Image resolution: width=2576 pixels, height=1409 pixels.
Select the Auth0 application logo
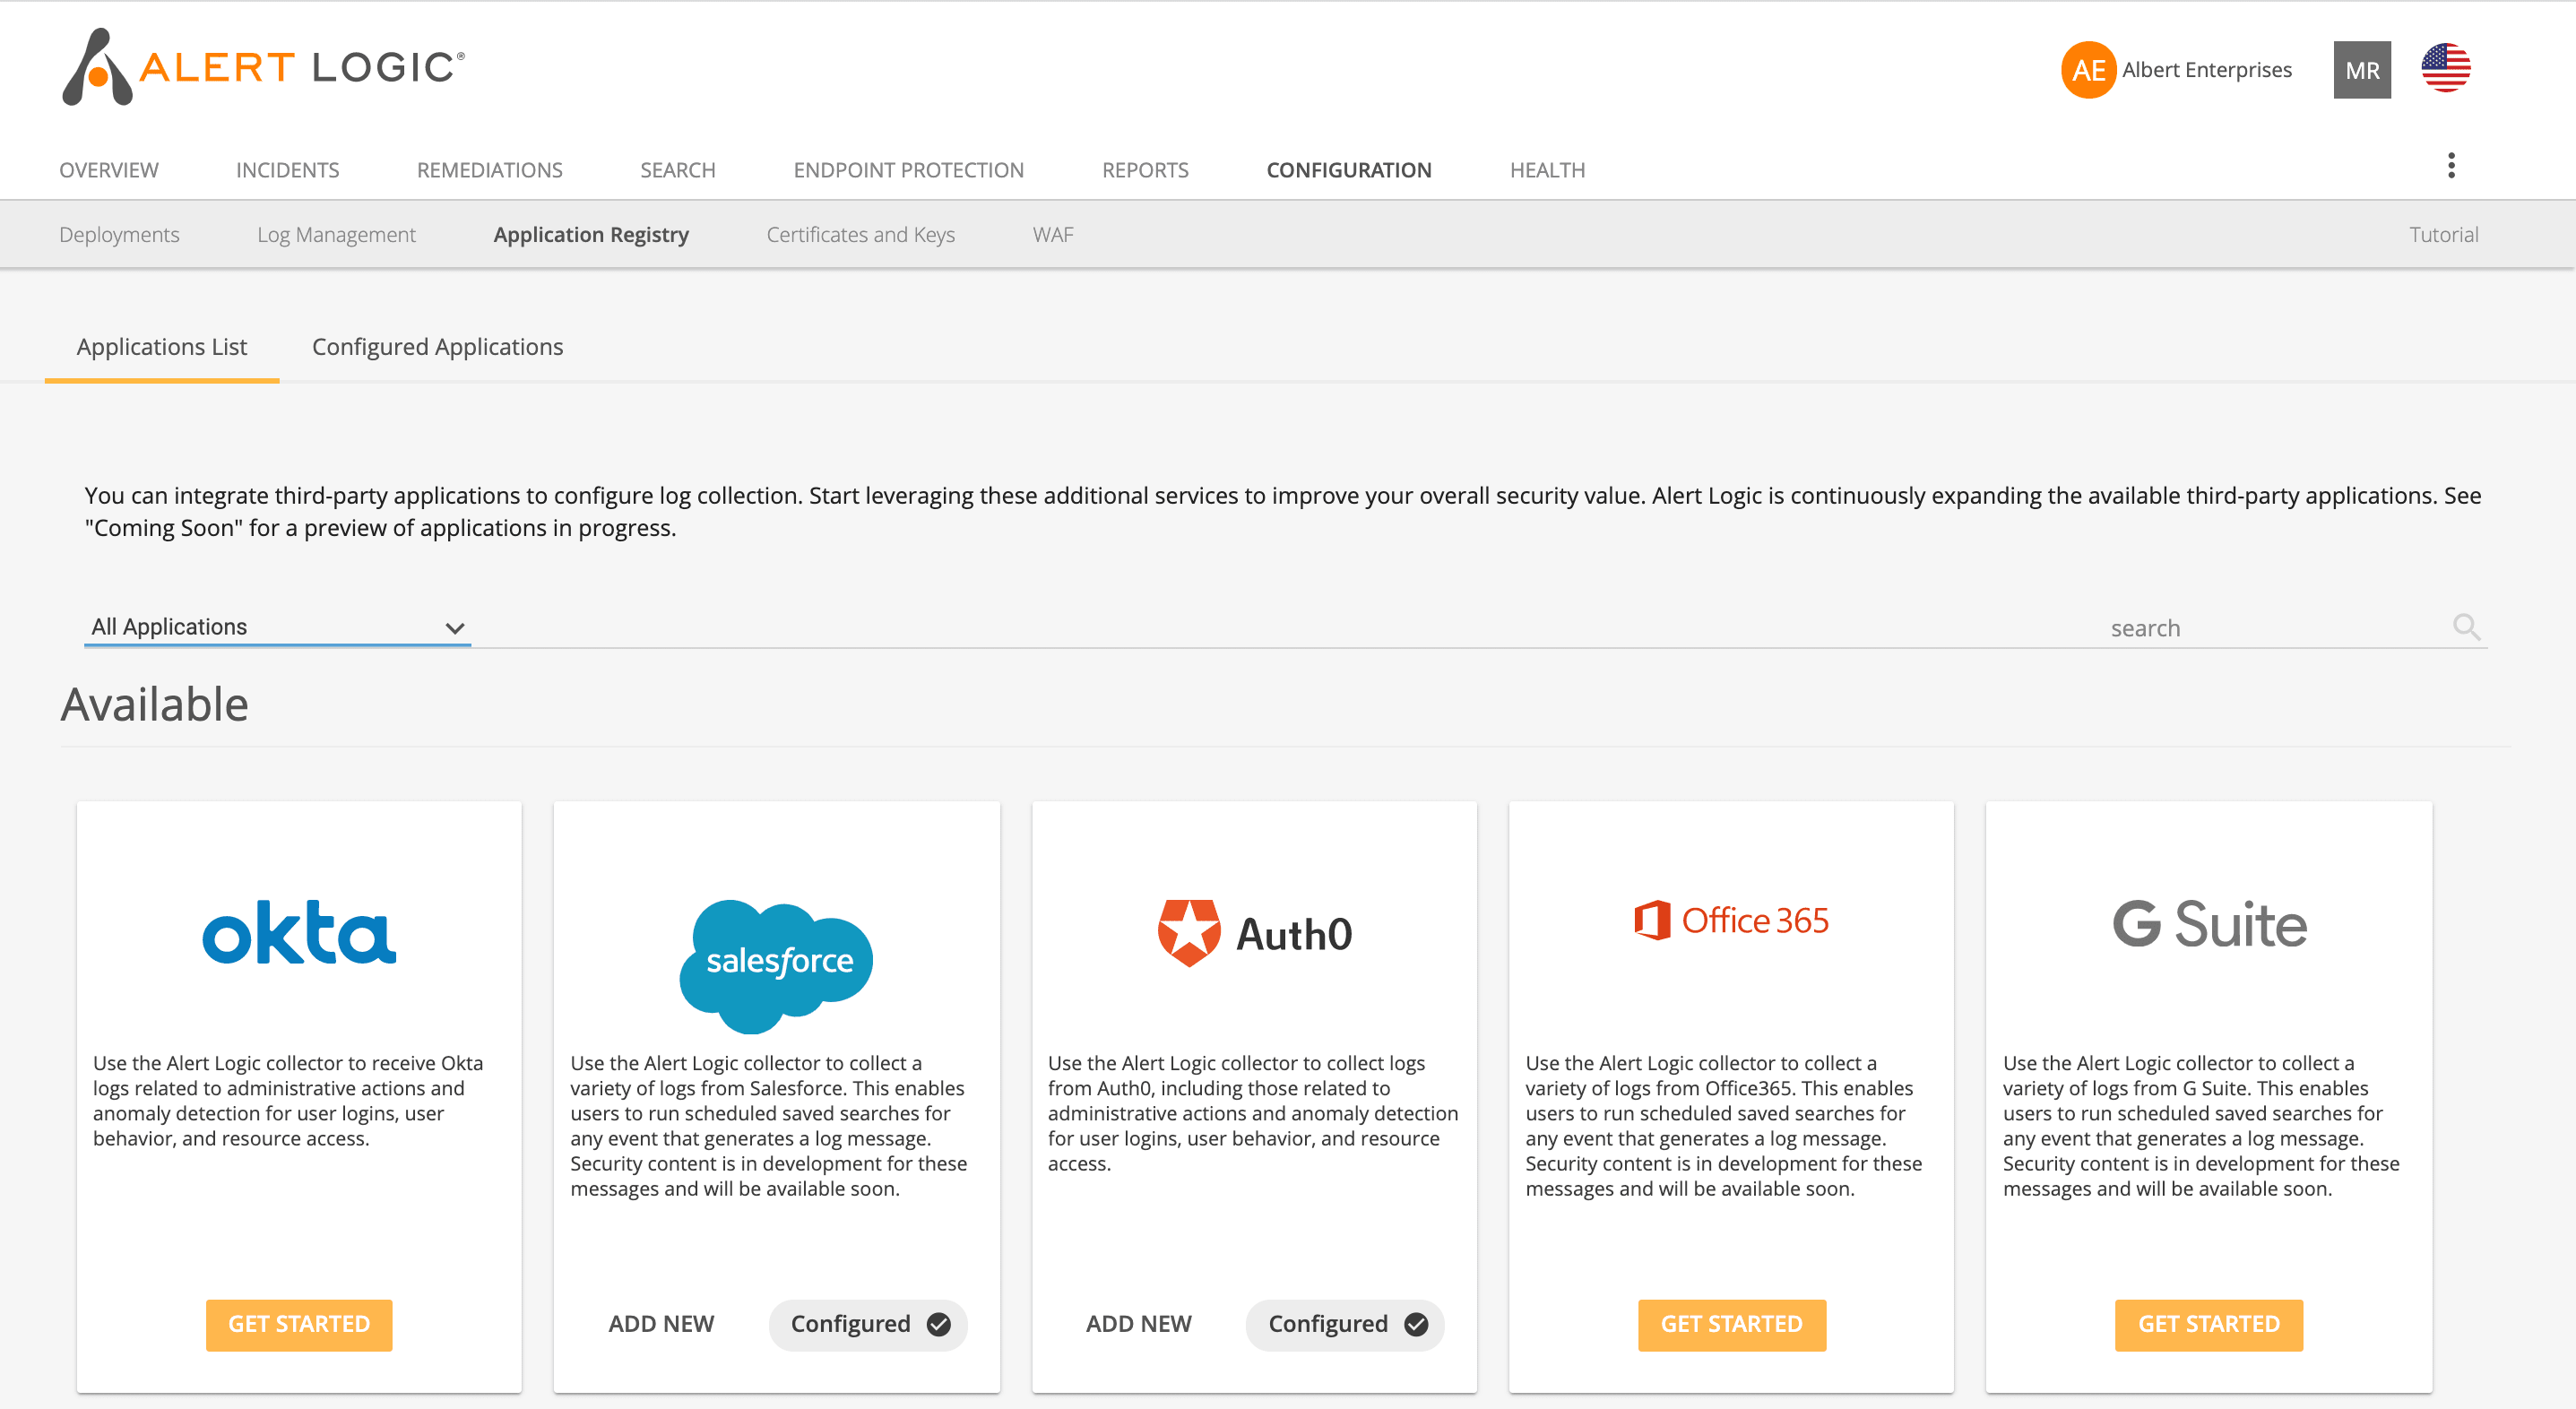point(1253,932)
